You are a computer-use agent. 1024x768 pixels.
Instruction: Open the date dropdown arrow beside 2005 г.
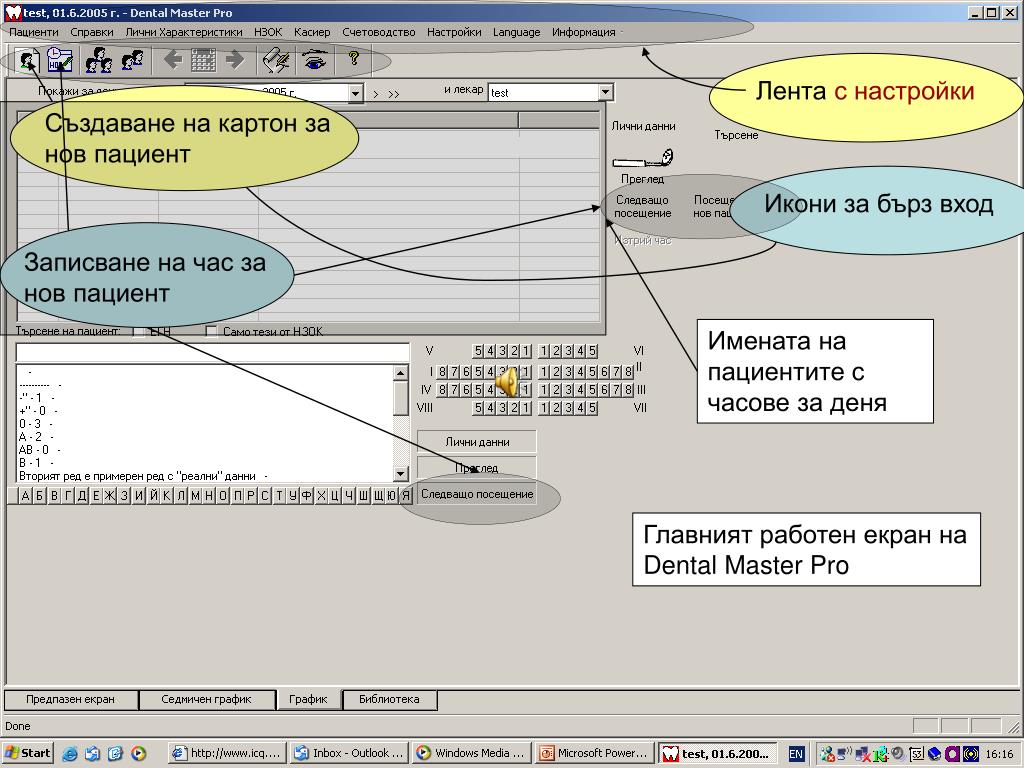coord(355,93)
